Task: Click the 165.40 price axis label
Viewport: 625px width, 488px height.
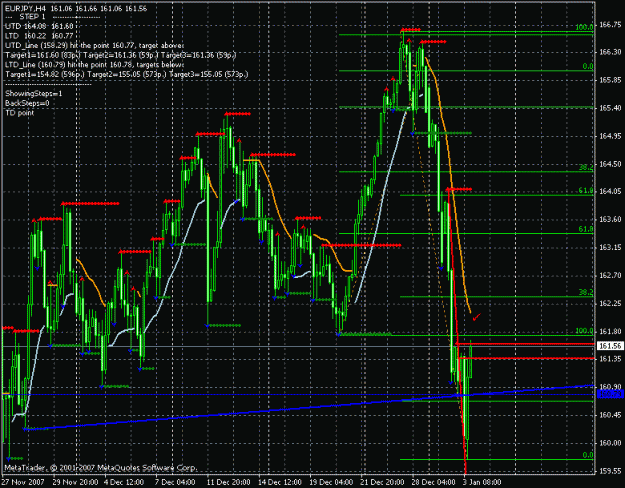Action: [610, 108]
